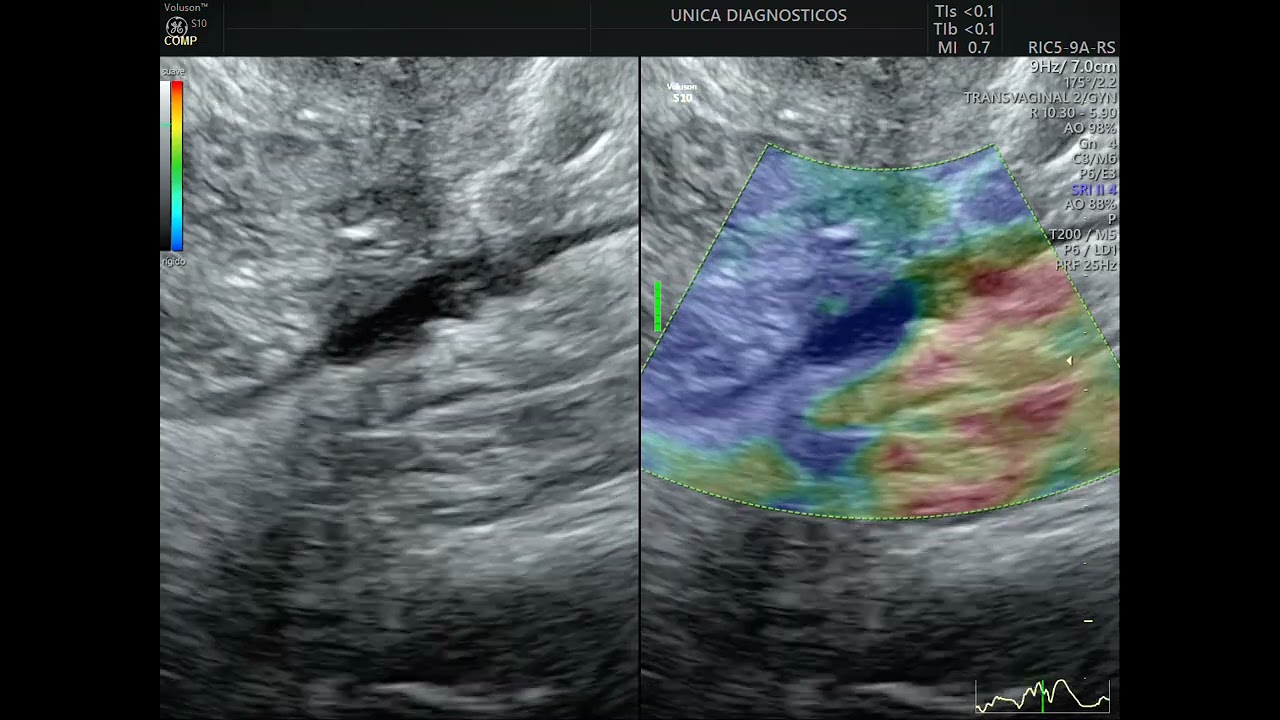This screenshot has width=1280, height=720.
Task: Click the green compression quality indicator bar
Action: coord(657,306)
